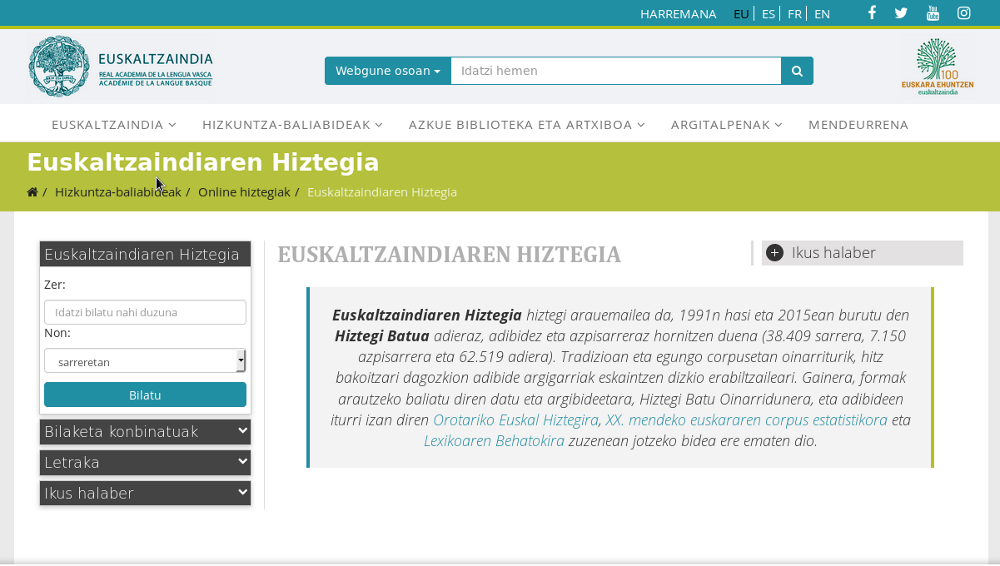Click the magnifier search button
This screenshot has height=566, width=1000.
click(x=797, y=71)
